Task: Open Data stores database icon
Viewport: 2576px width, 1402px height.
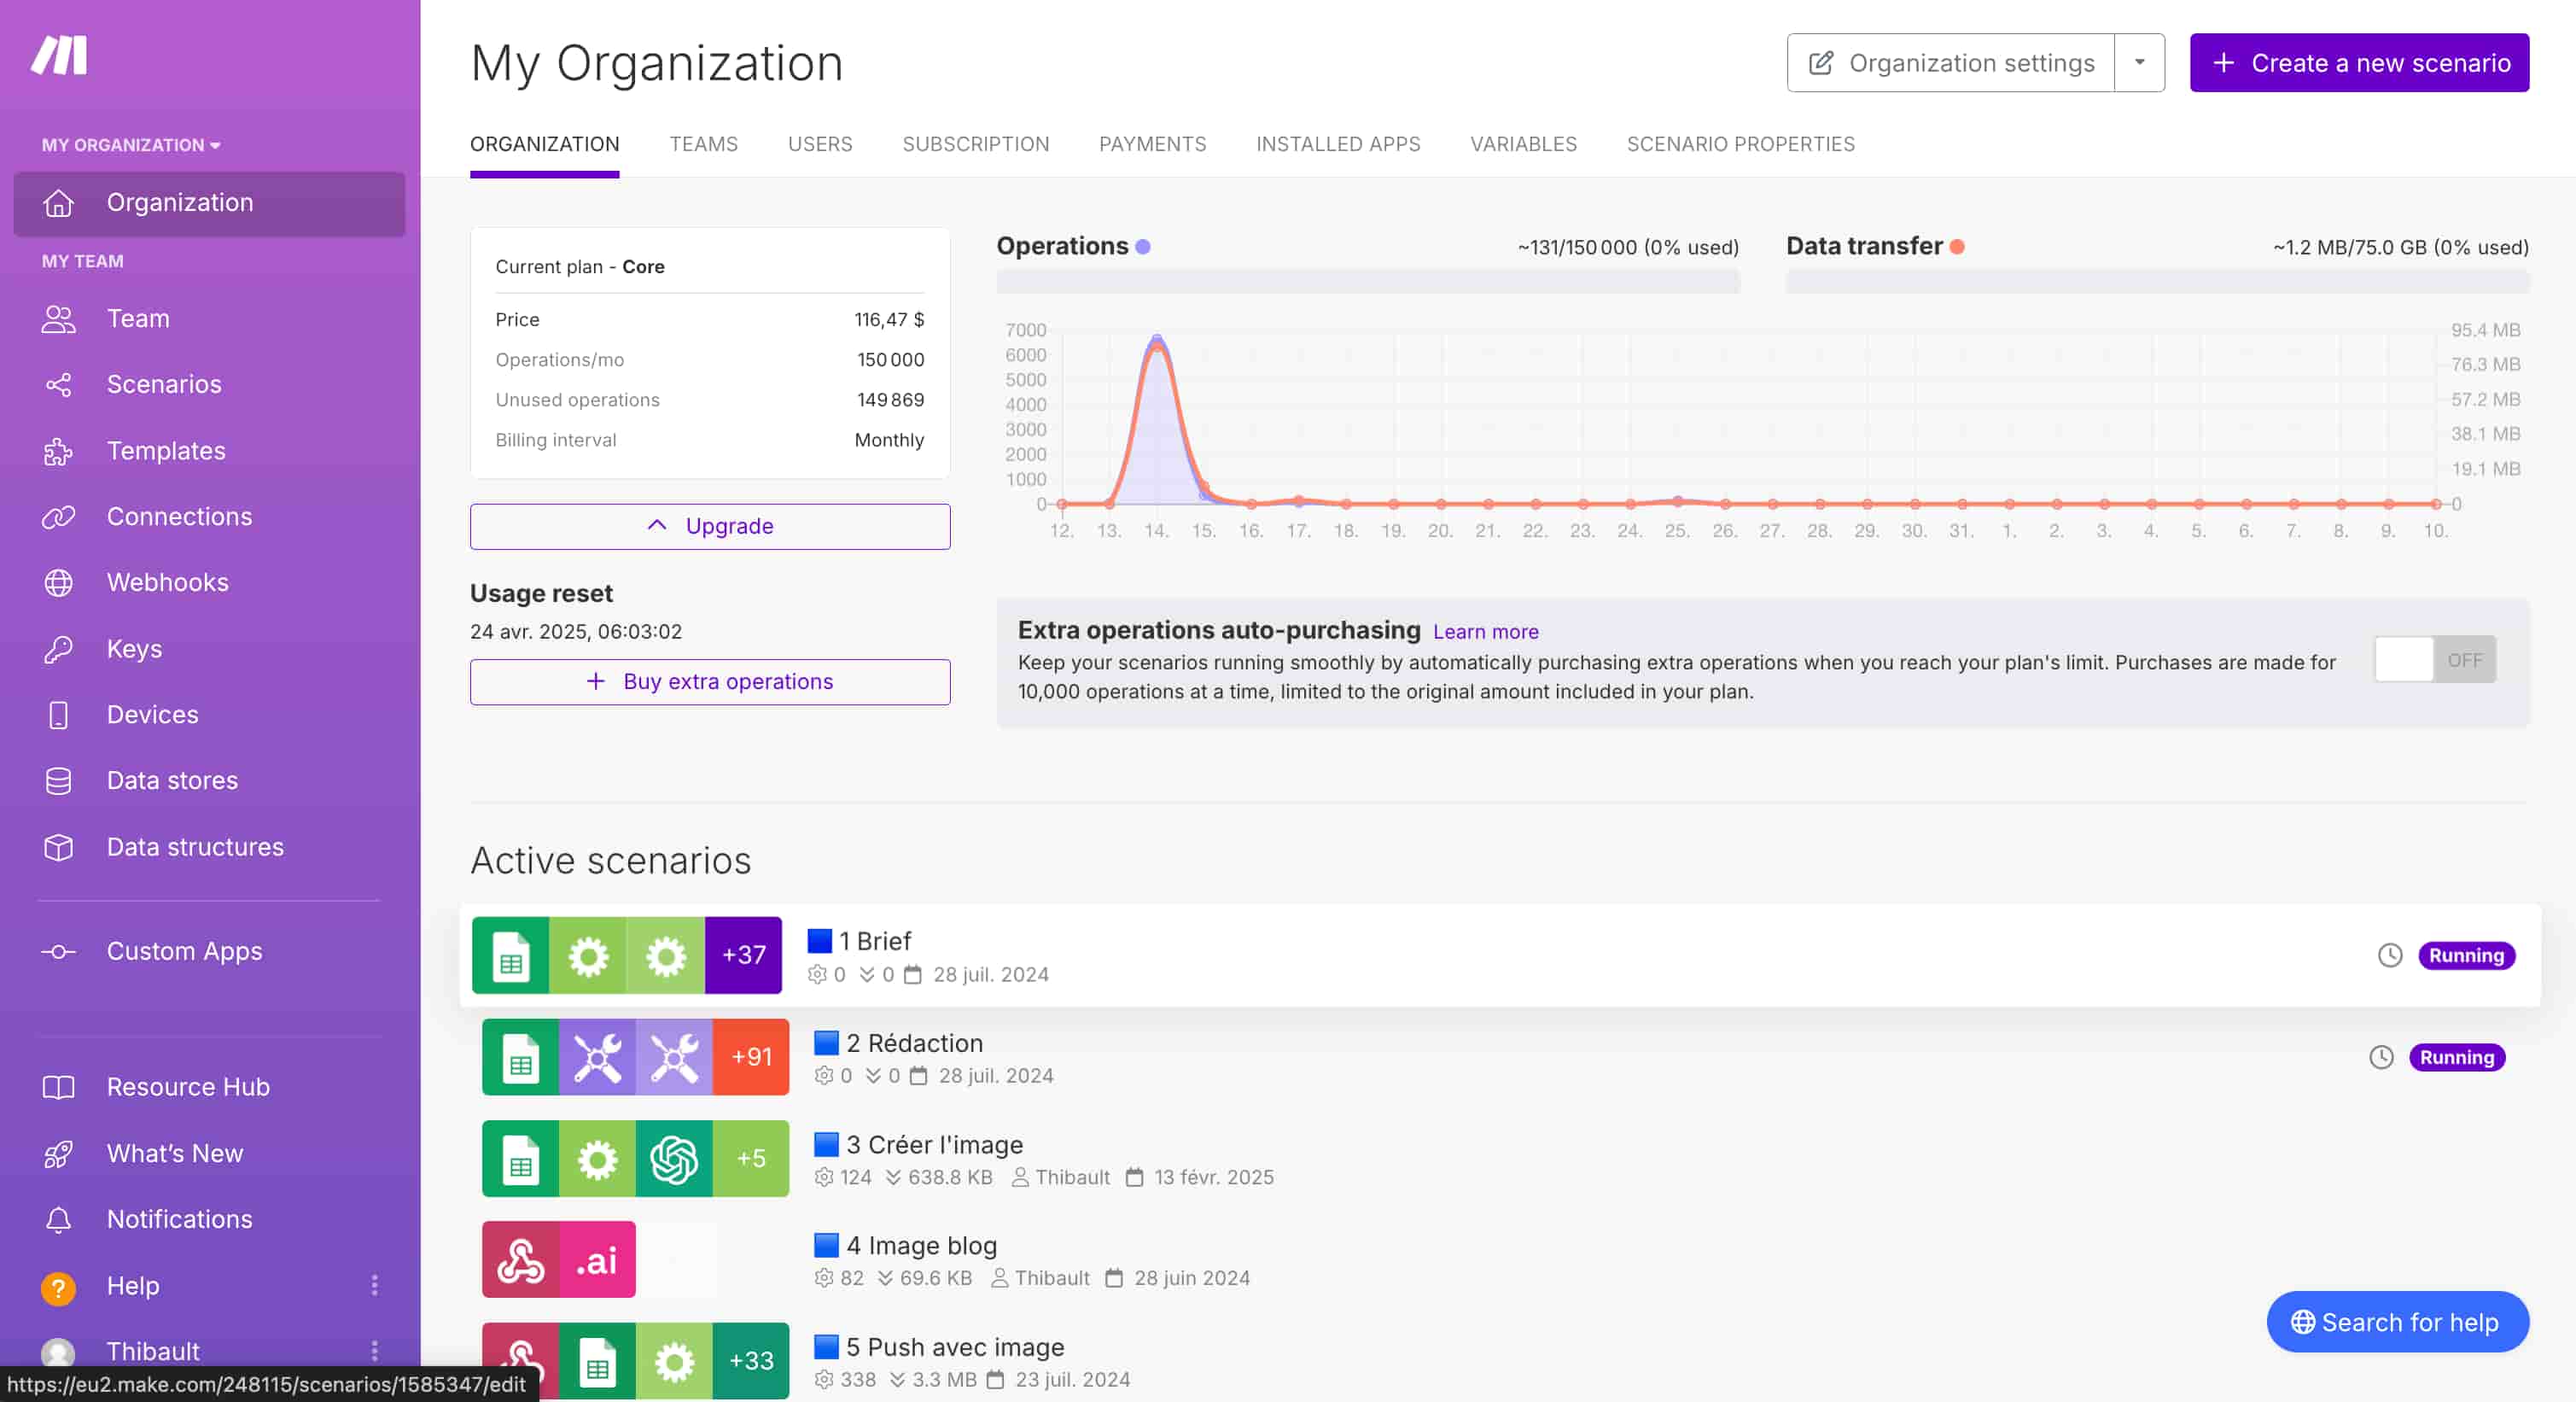Action: point(58,781)
